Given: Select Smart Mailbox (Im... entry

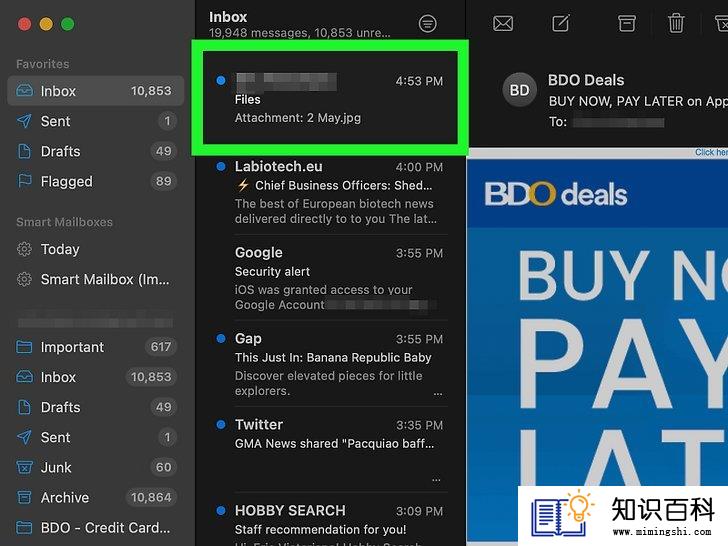Looking at the screenshot, I should click(x=96, y=280).
